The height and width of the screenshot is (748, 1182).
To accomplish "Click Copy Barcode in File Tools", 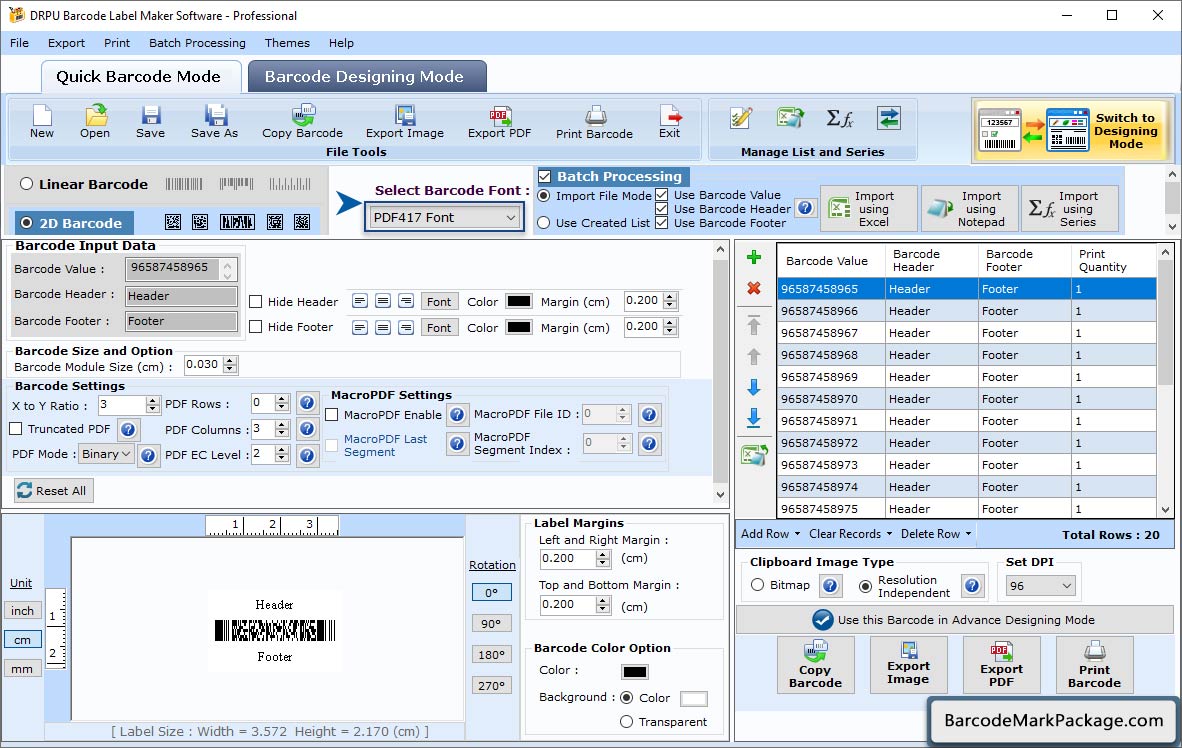I will [302, 122].
